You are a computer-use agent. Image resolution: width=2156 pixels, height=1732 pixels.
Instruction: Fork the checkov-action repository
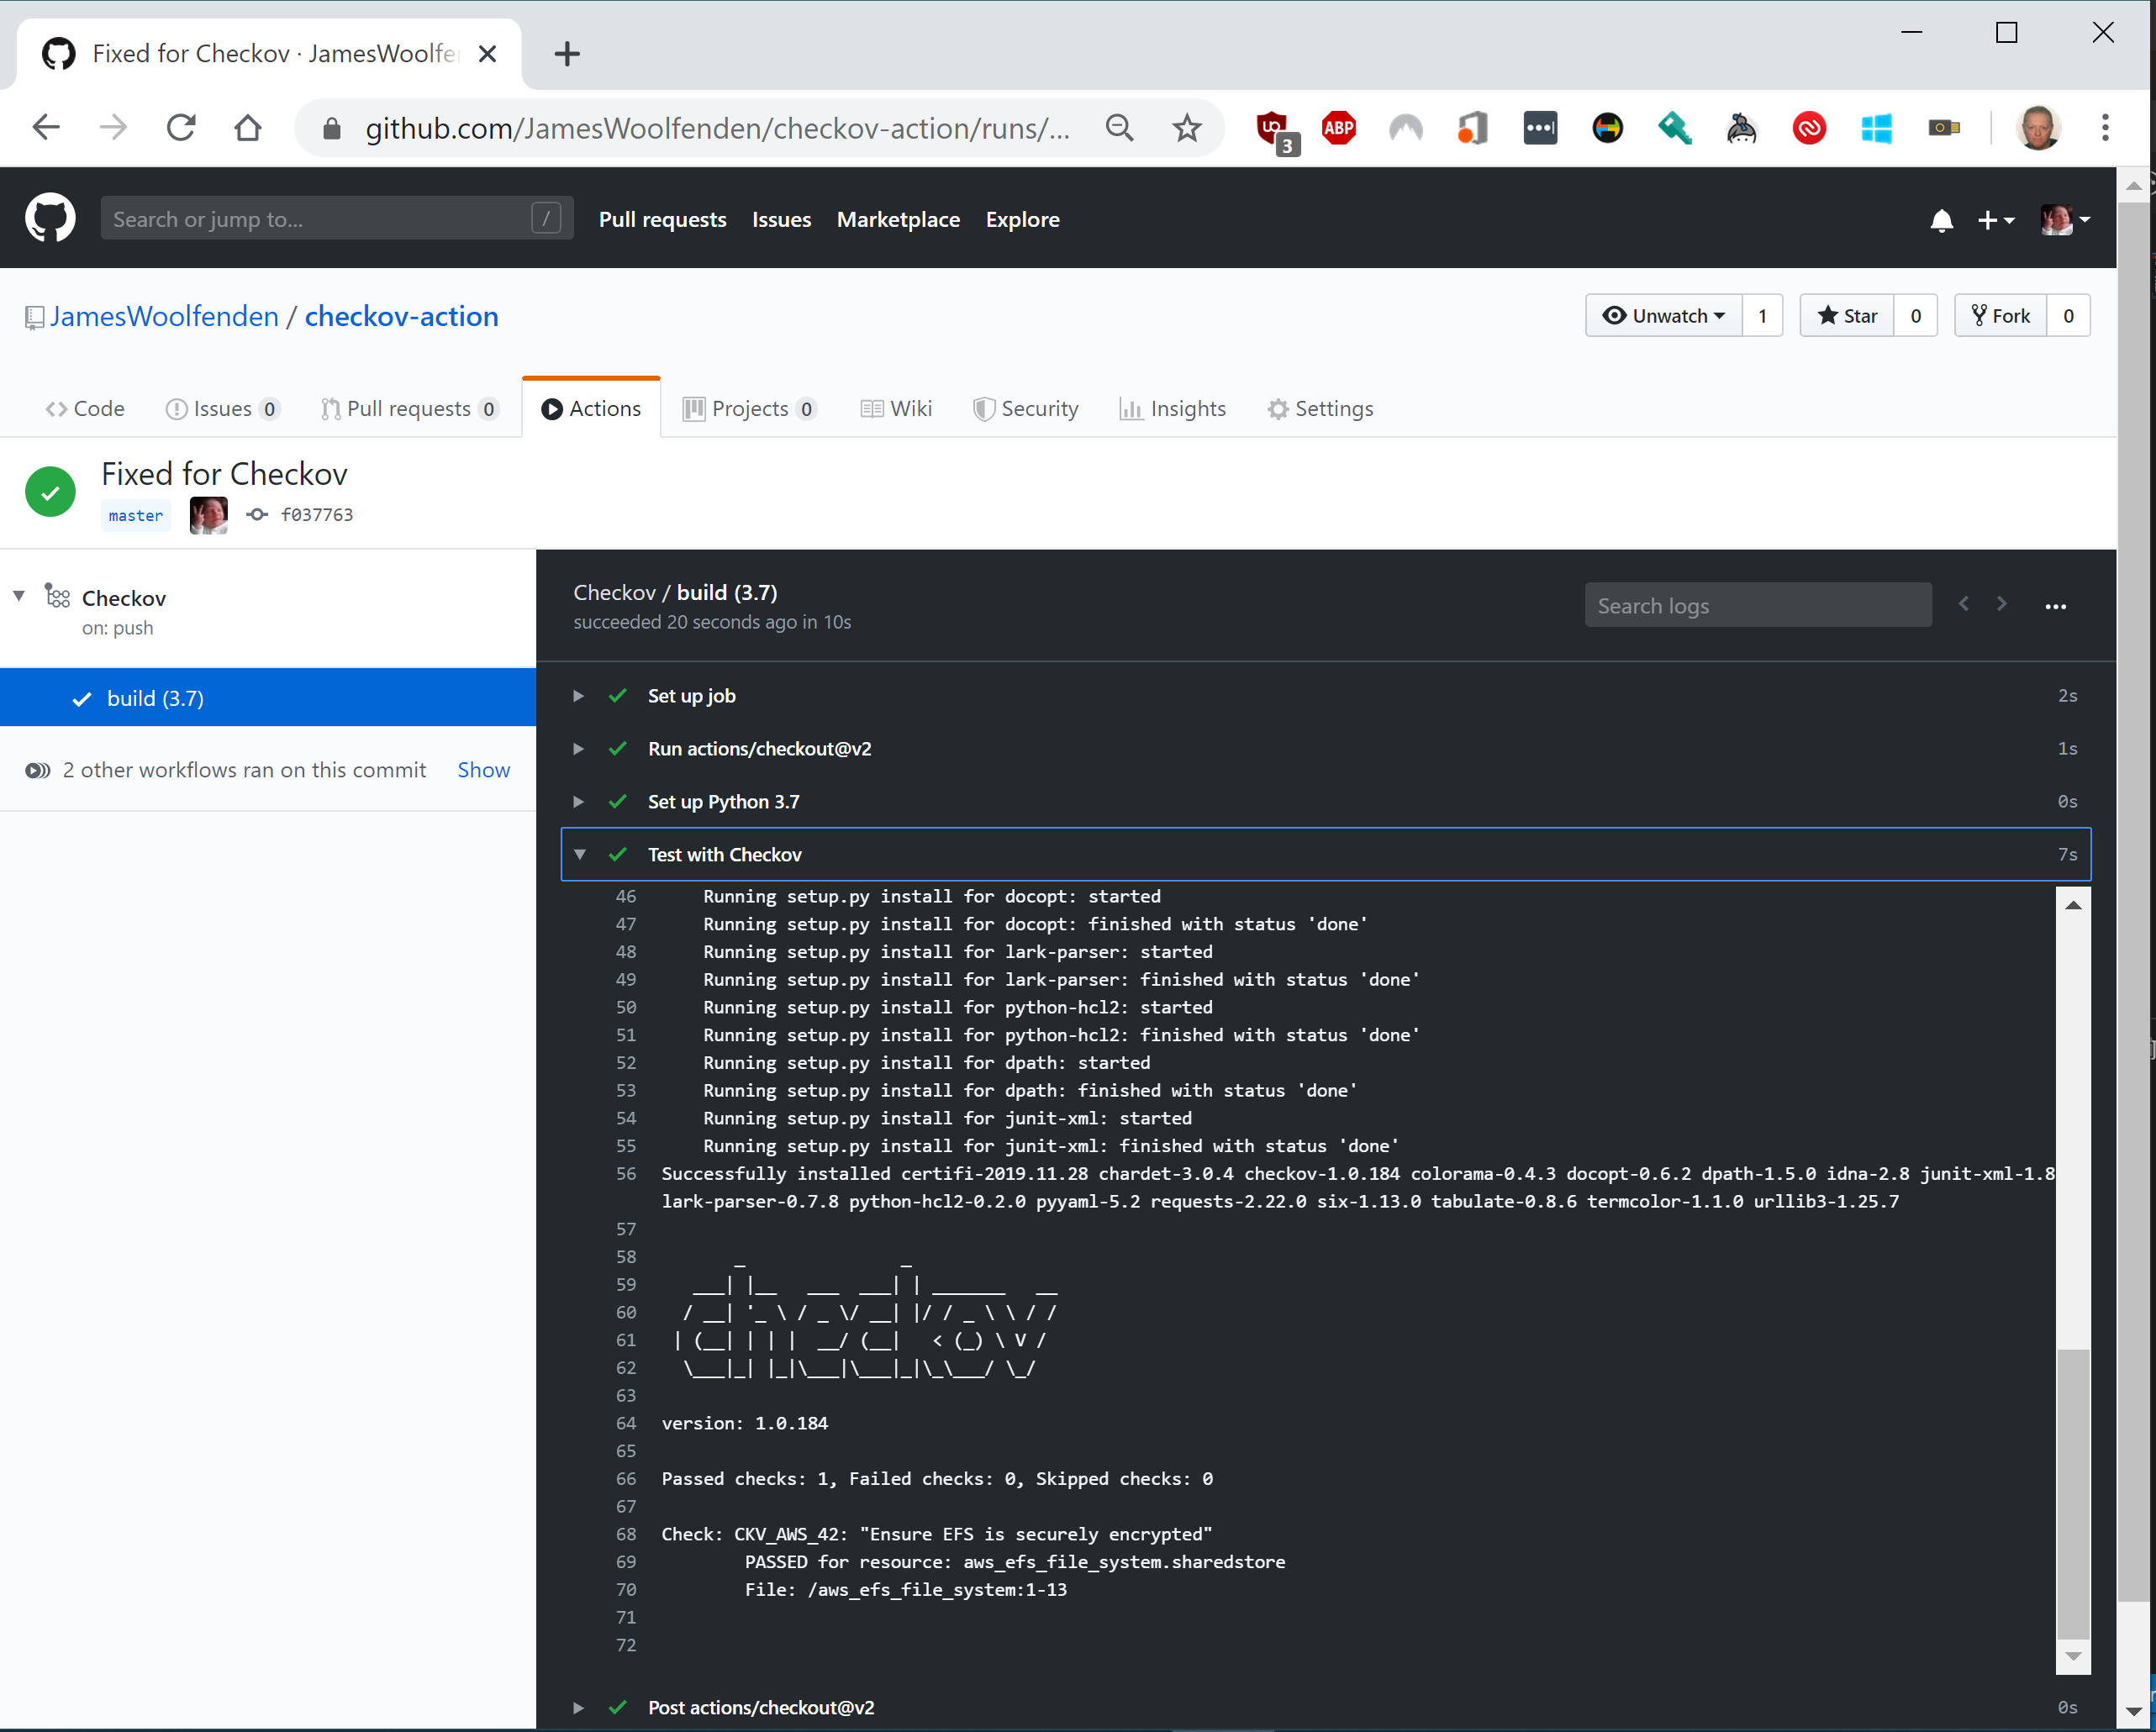click(2000, 316)
